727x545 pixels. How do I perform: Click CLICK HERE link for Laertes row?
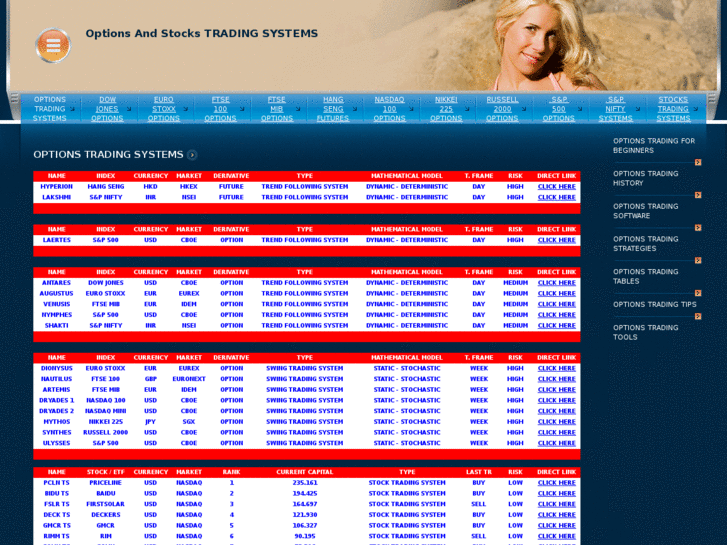[x=556, y=240]
